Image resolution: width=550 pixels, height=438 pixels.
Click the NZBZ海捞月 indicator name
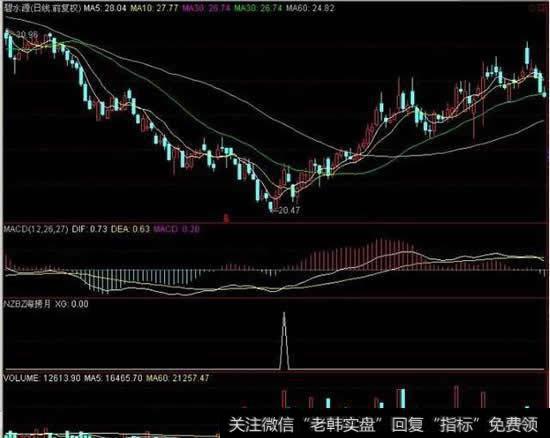(27, 304)
